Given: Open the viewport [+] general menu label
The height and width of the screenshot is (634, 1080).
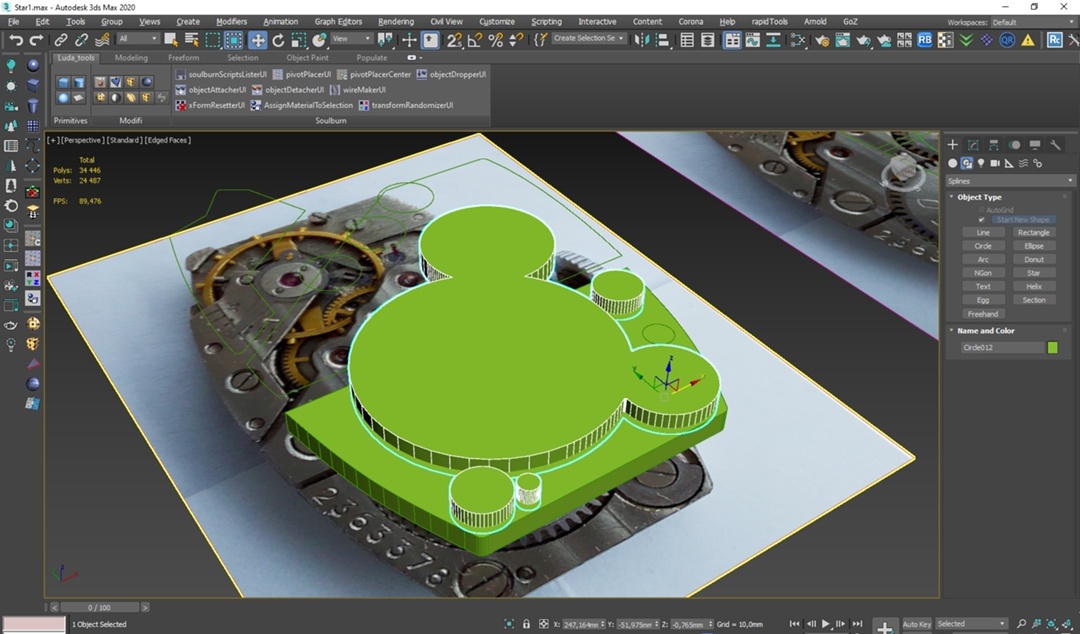Looking at the screenshot, I should (52, 140).
